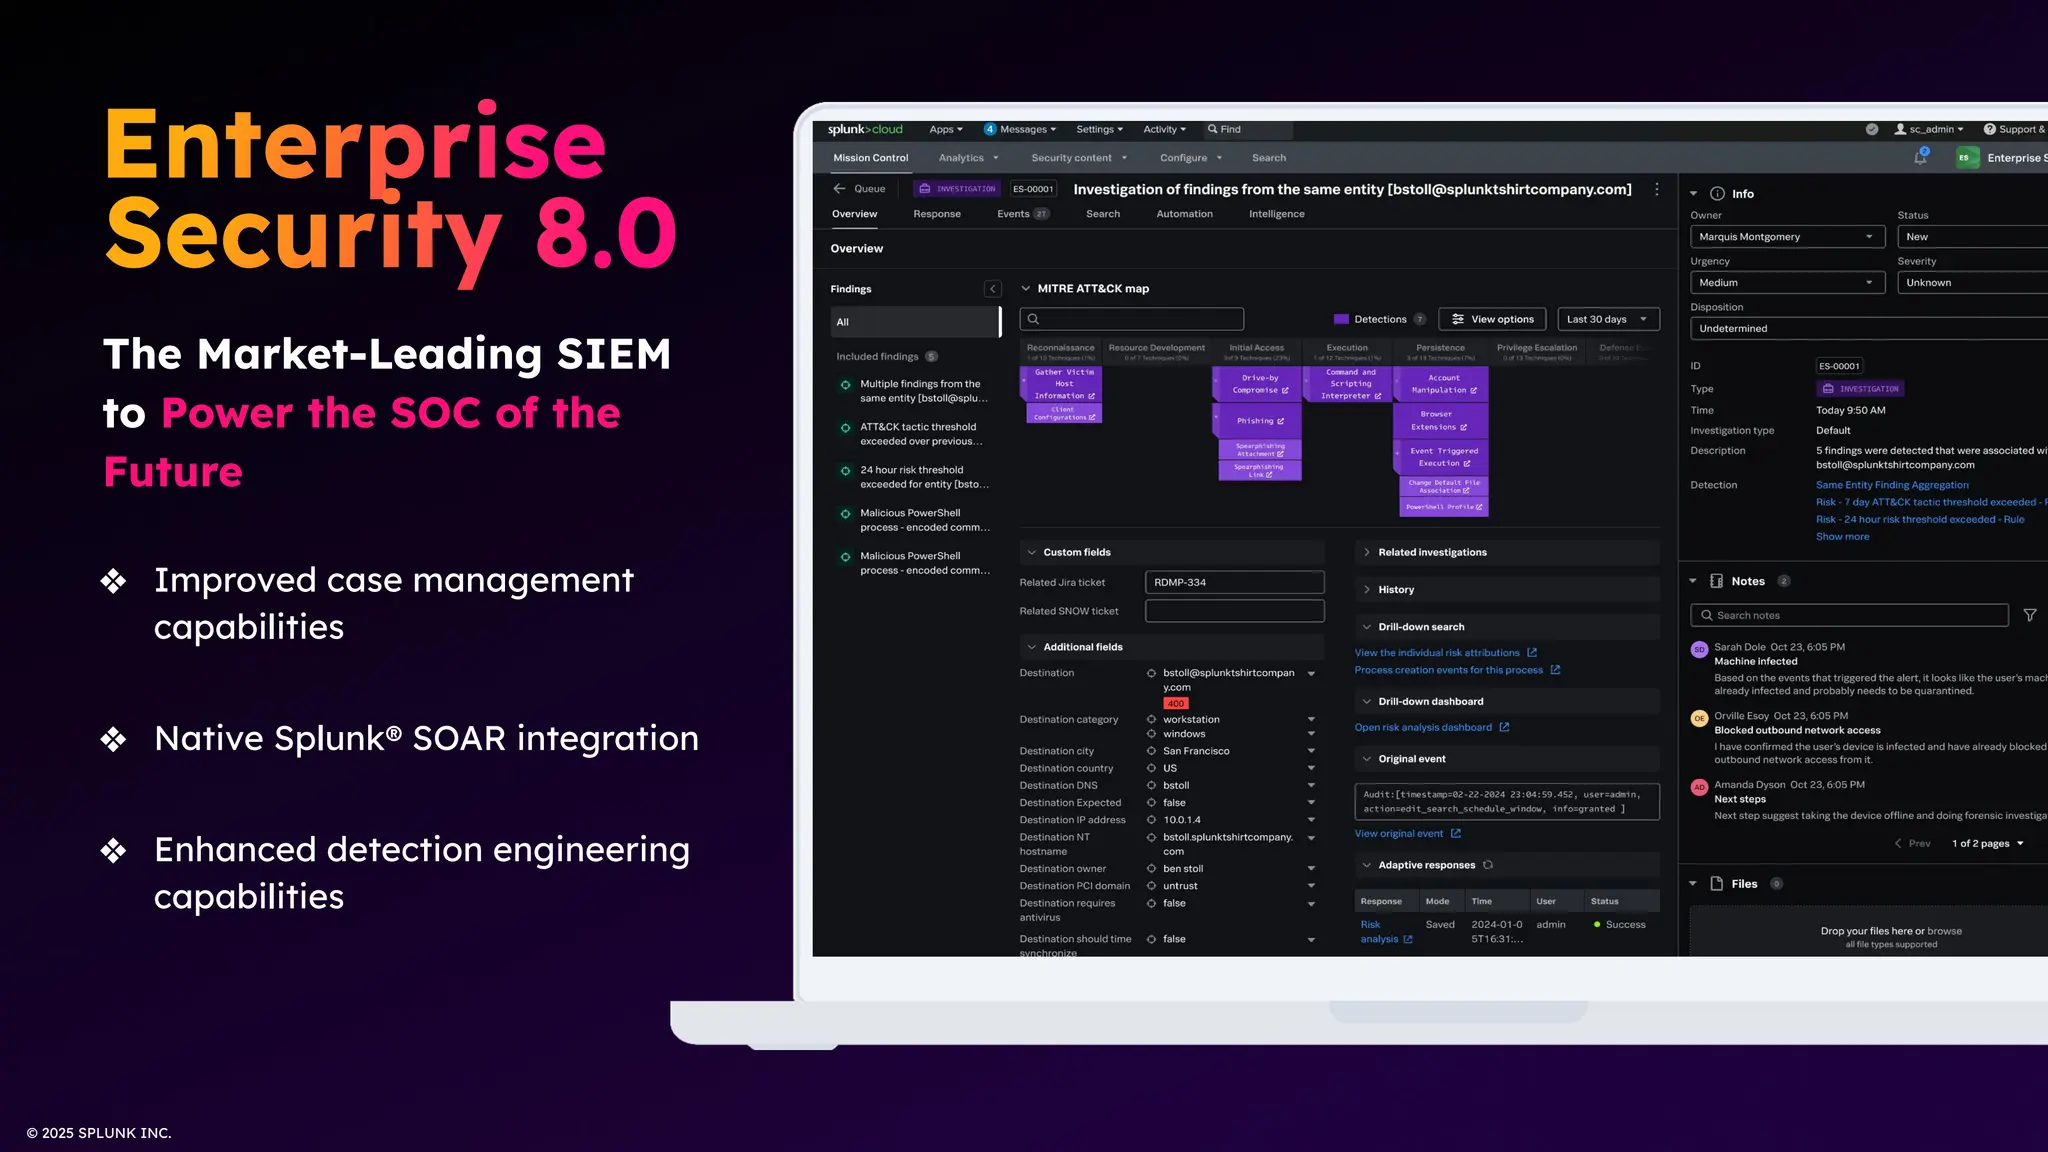The width and height of the screenshot is (2048, 1152).
Task: Switch to the Events tab
Action: pyautogui.click(x=1022, y=214)
